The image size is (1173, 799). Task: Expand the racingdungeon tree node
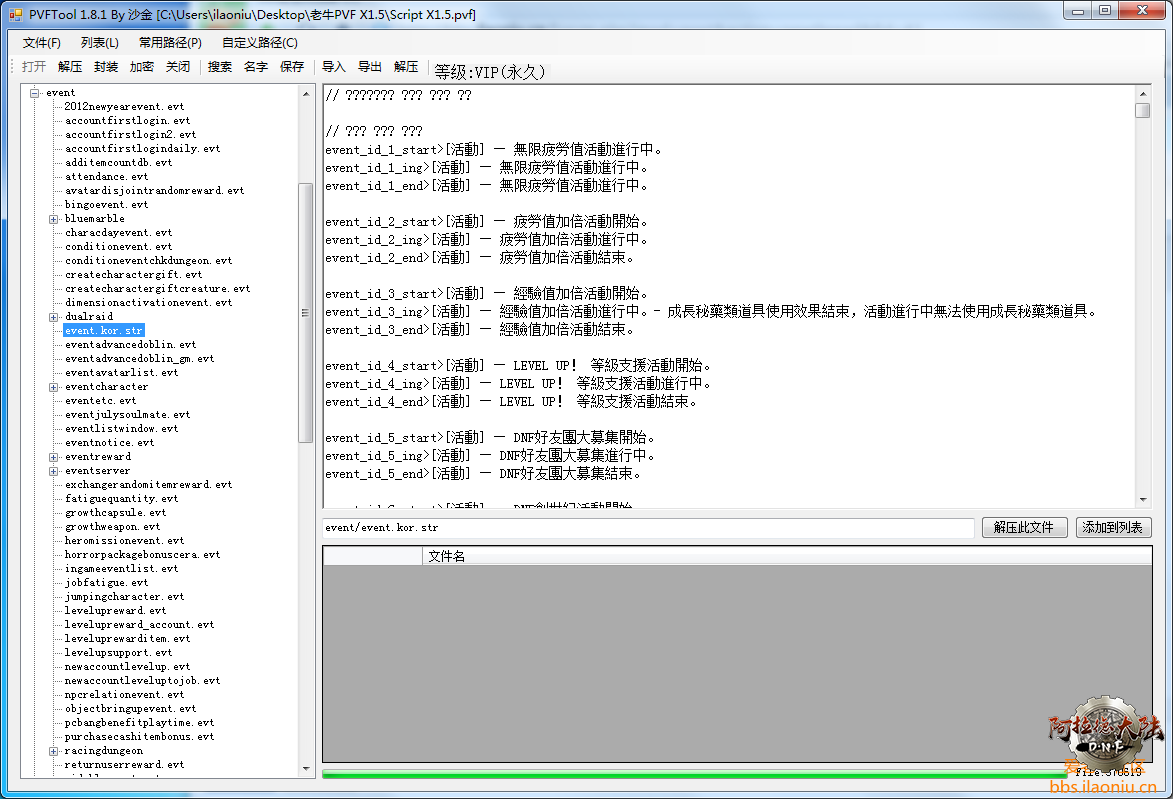coord(54,751)
